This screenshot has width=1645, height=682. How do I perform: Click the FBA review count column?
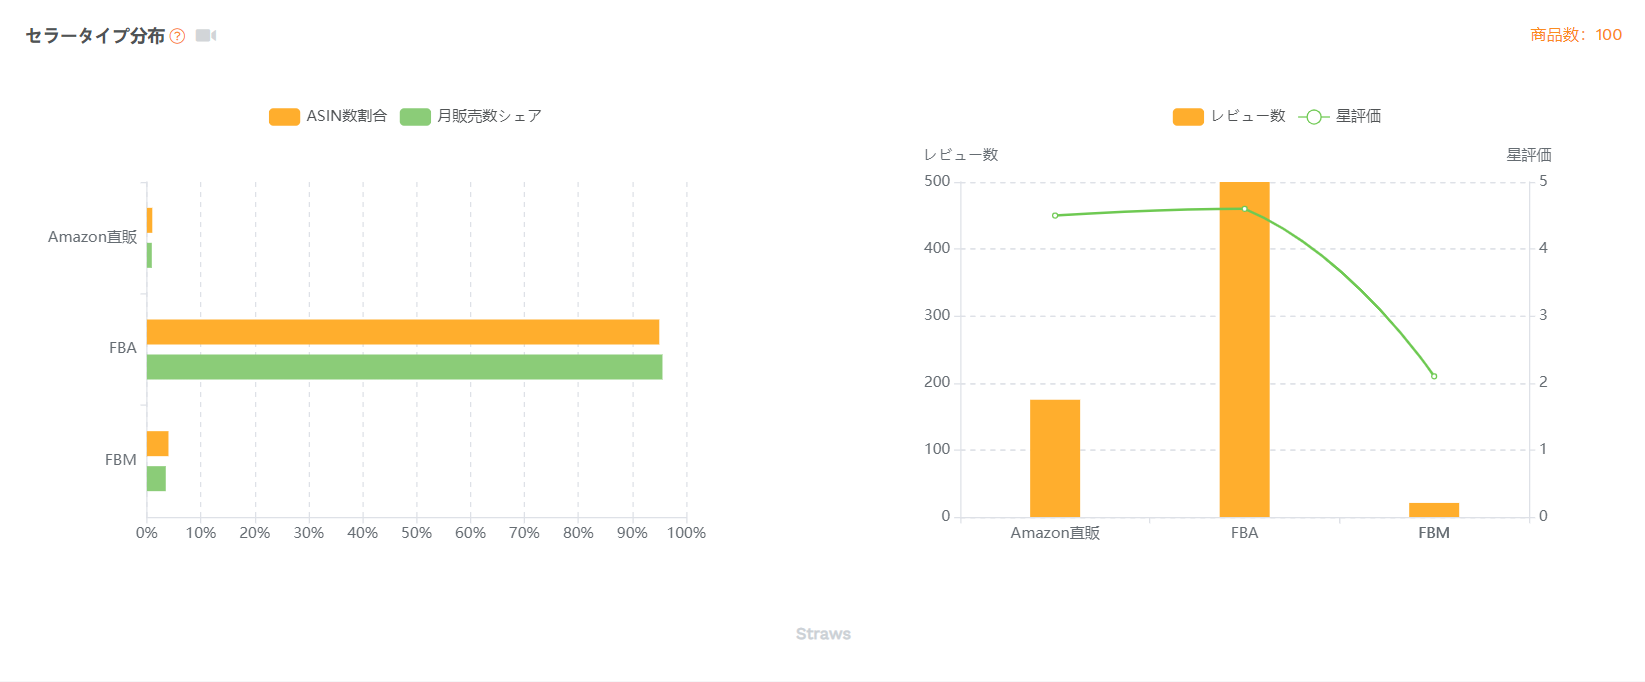coord(1244,350)
